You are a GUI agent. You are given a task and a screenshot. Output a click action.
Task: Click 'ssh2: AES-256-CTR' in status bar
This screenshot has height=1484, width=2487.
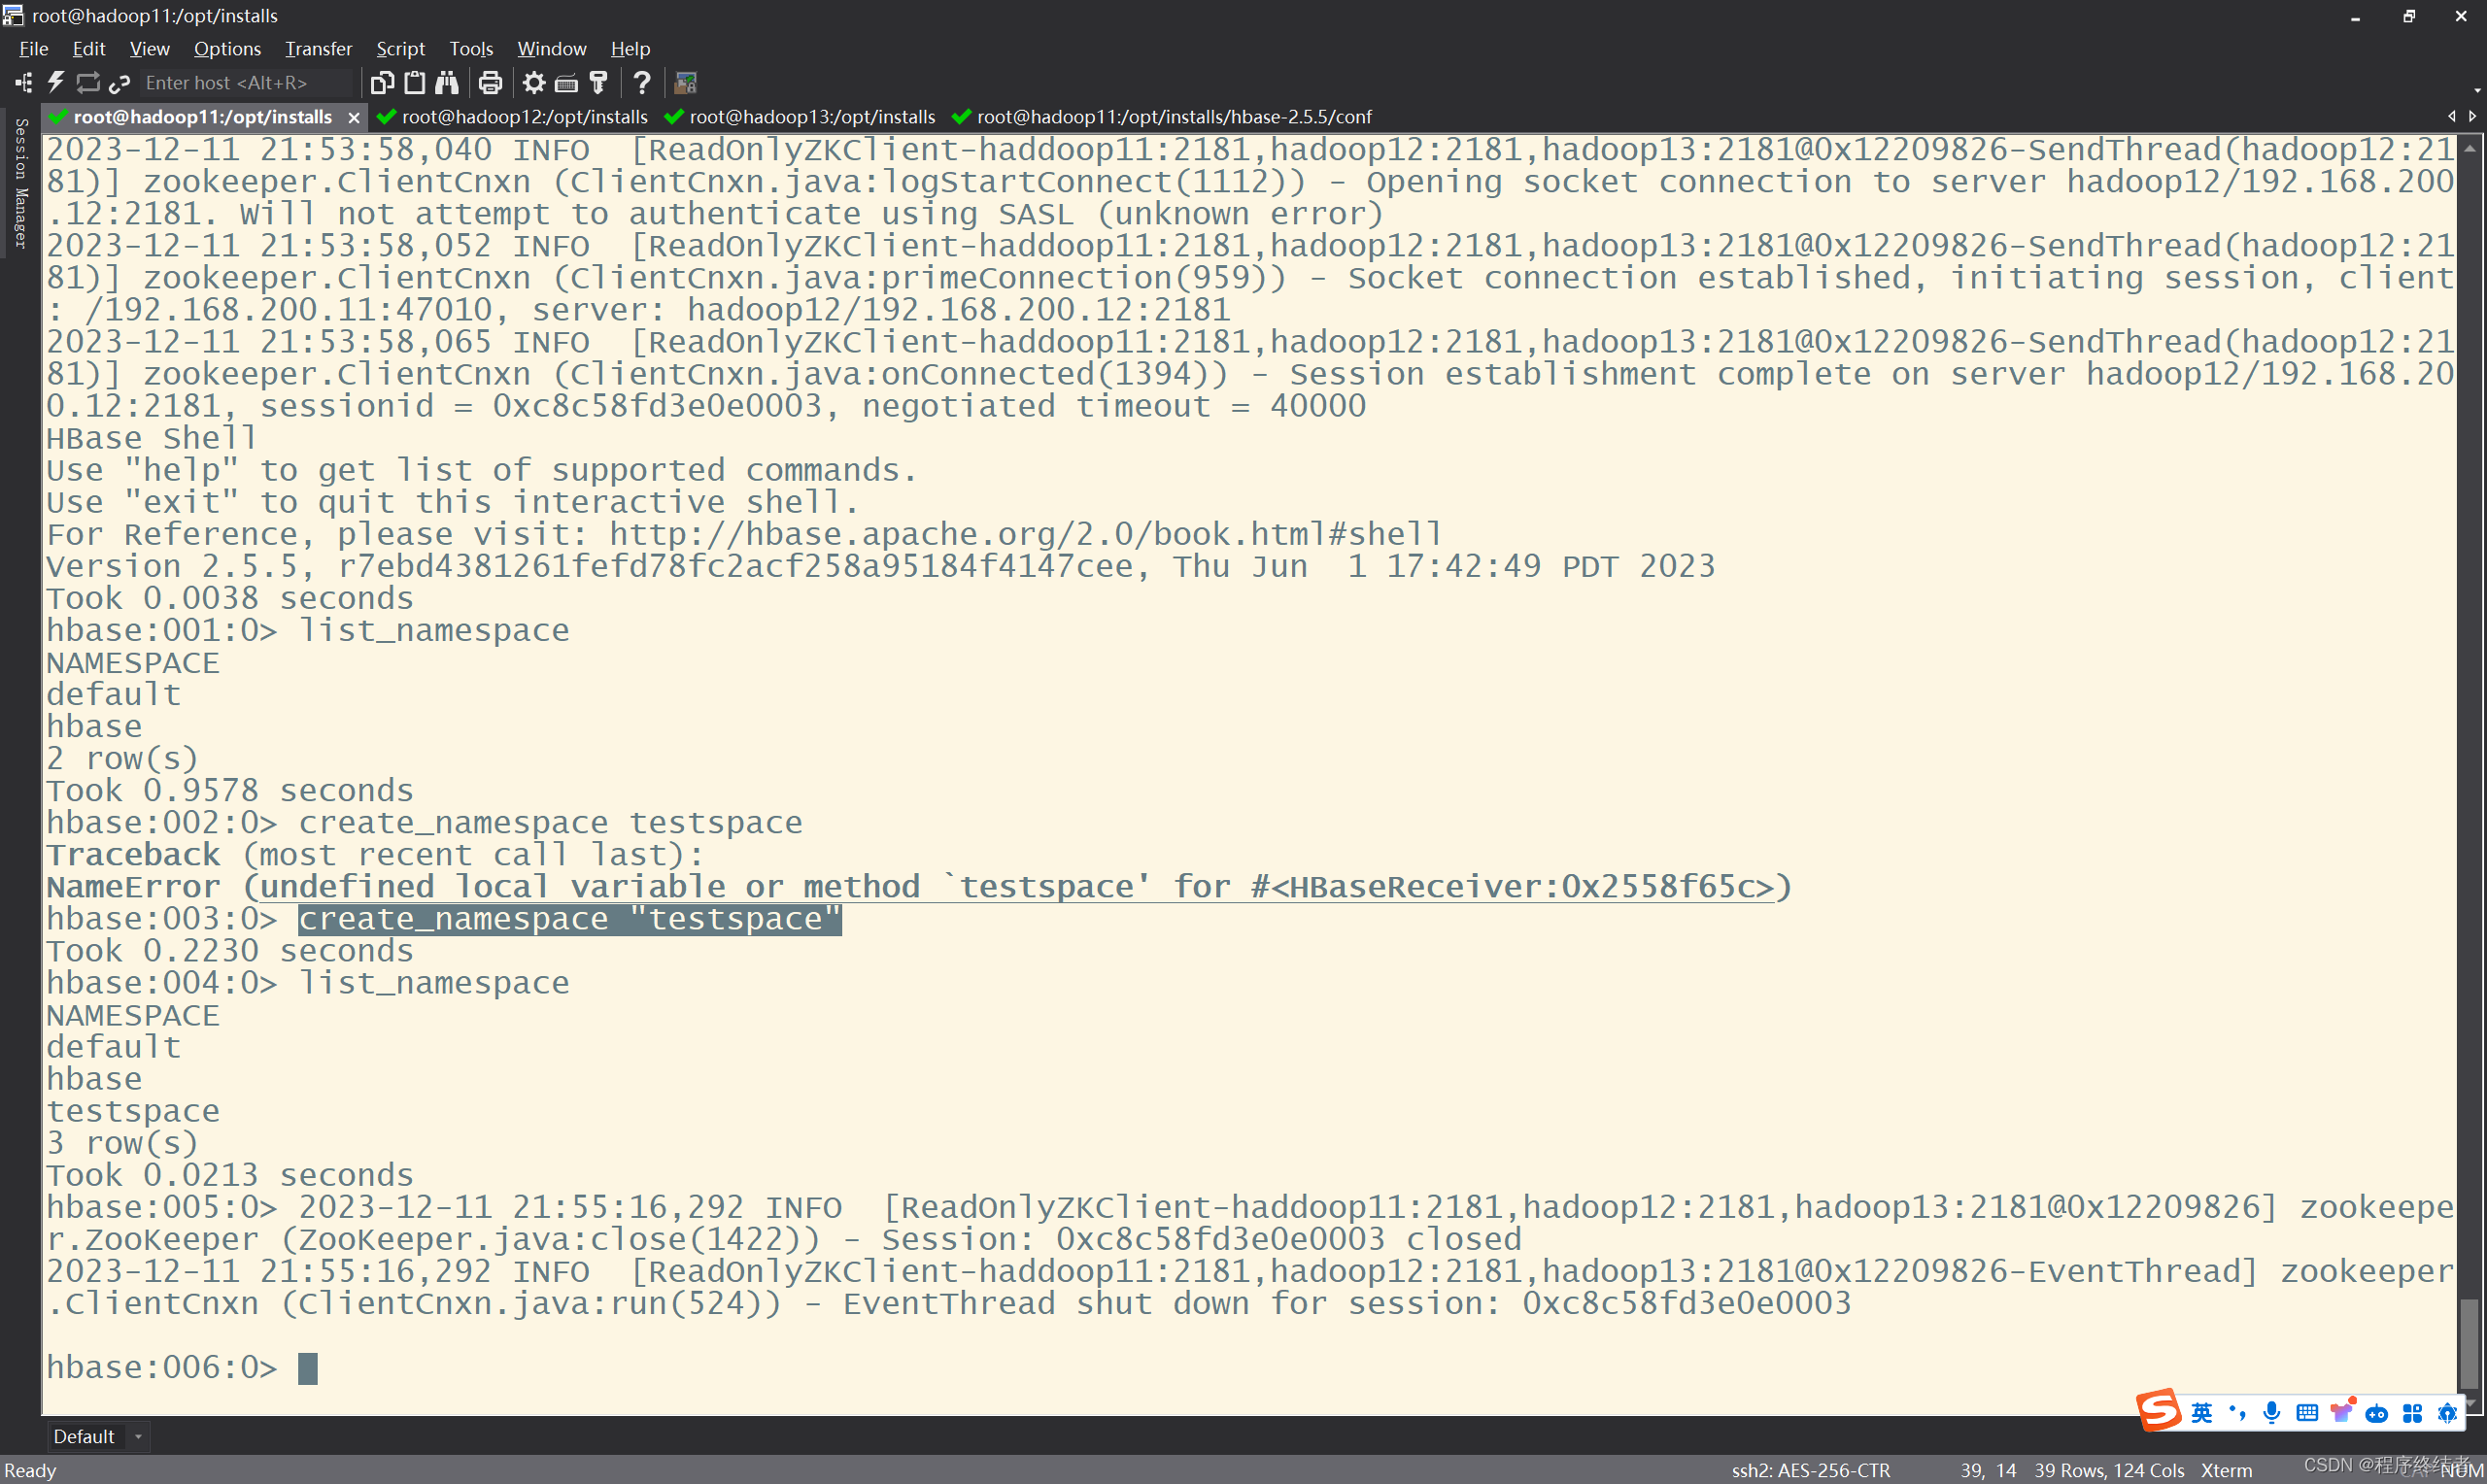(x=1811, y=1470)
